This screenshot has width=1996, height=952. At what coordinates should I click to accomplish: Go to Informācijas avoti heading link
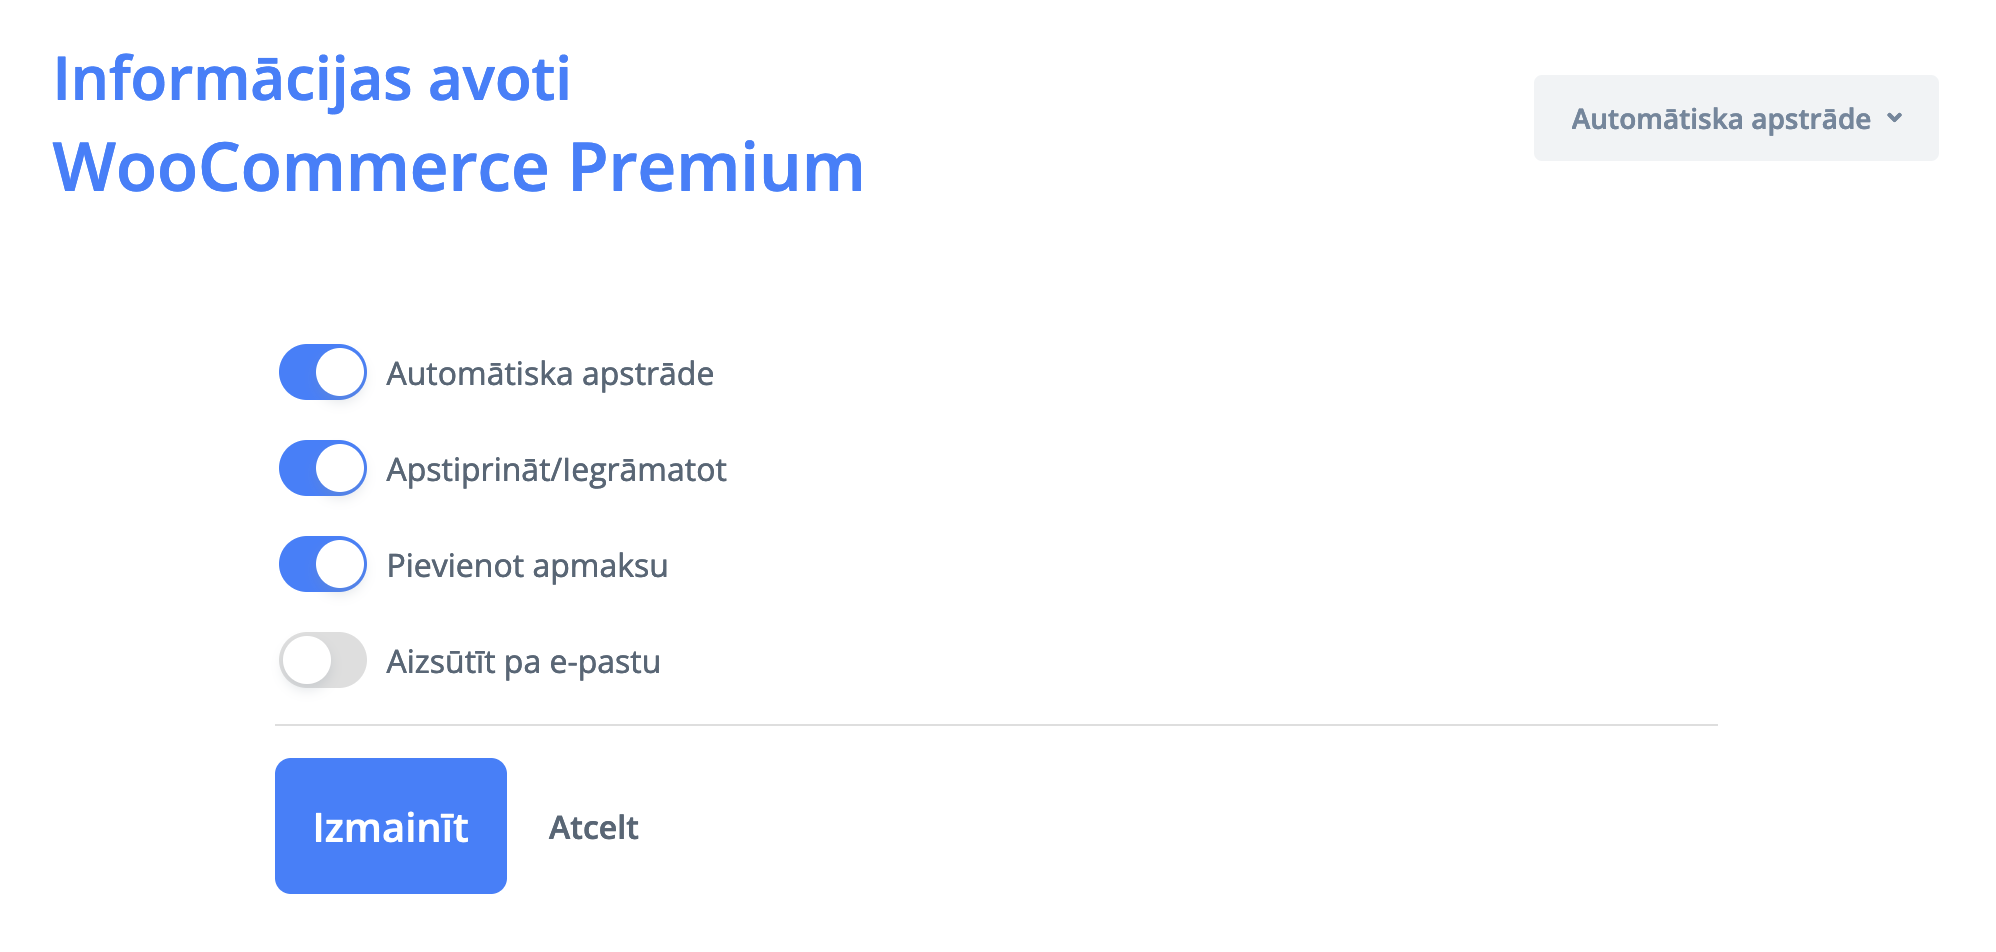312,78
